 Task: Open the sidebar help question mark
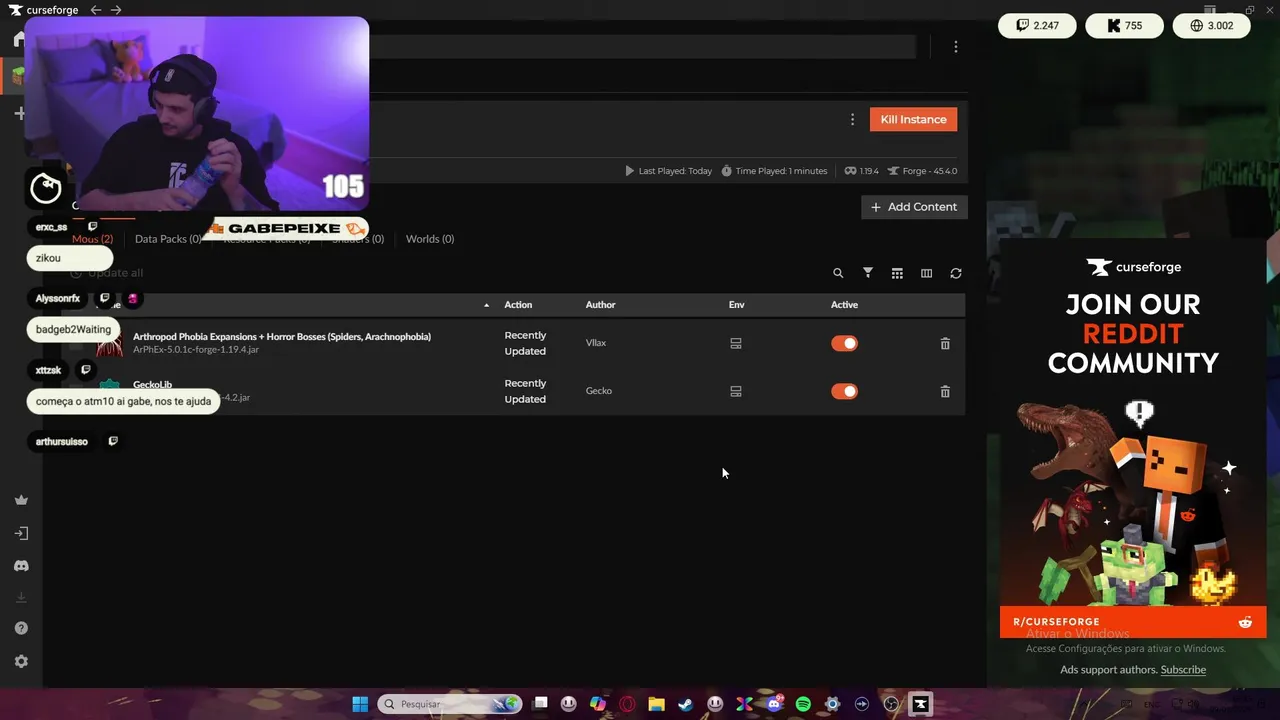[x=21, y=628]
